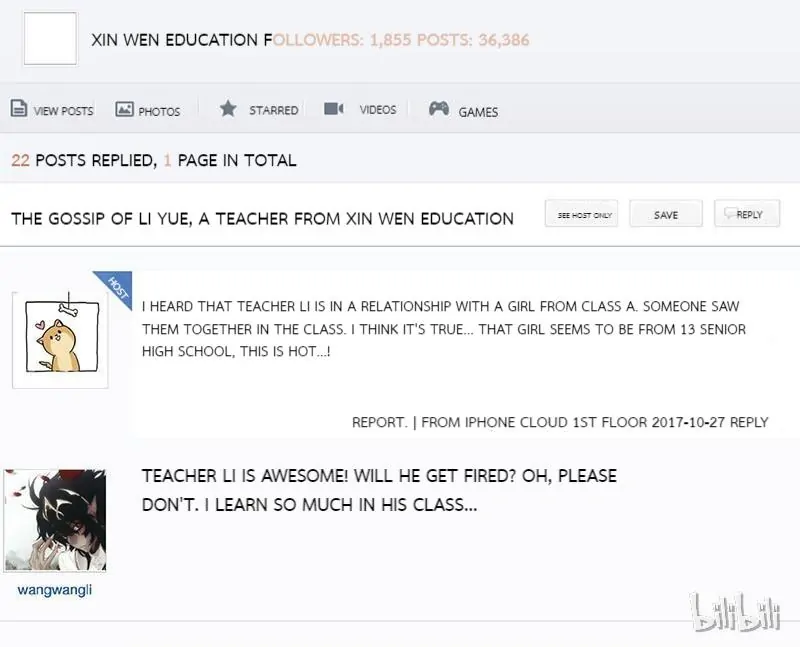Click Report link on the host post

380,422
